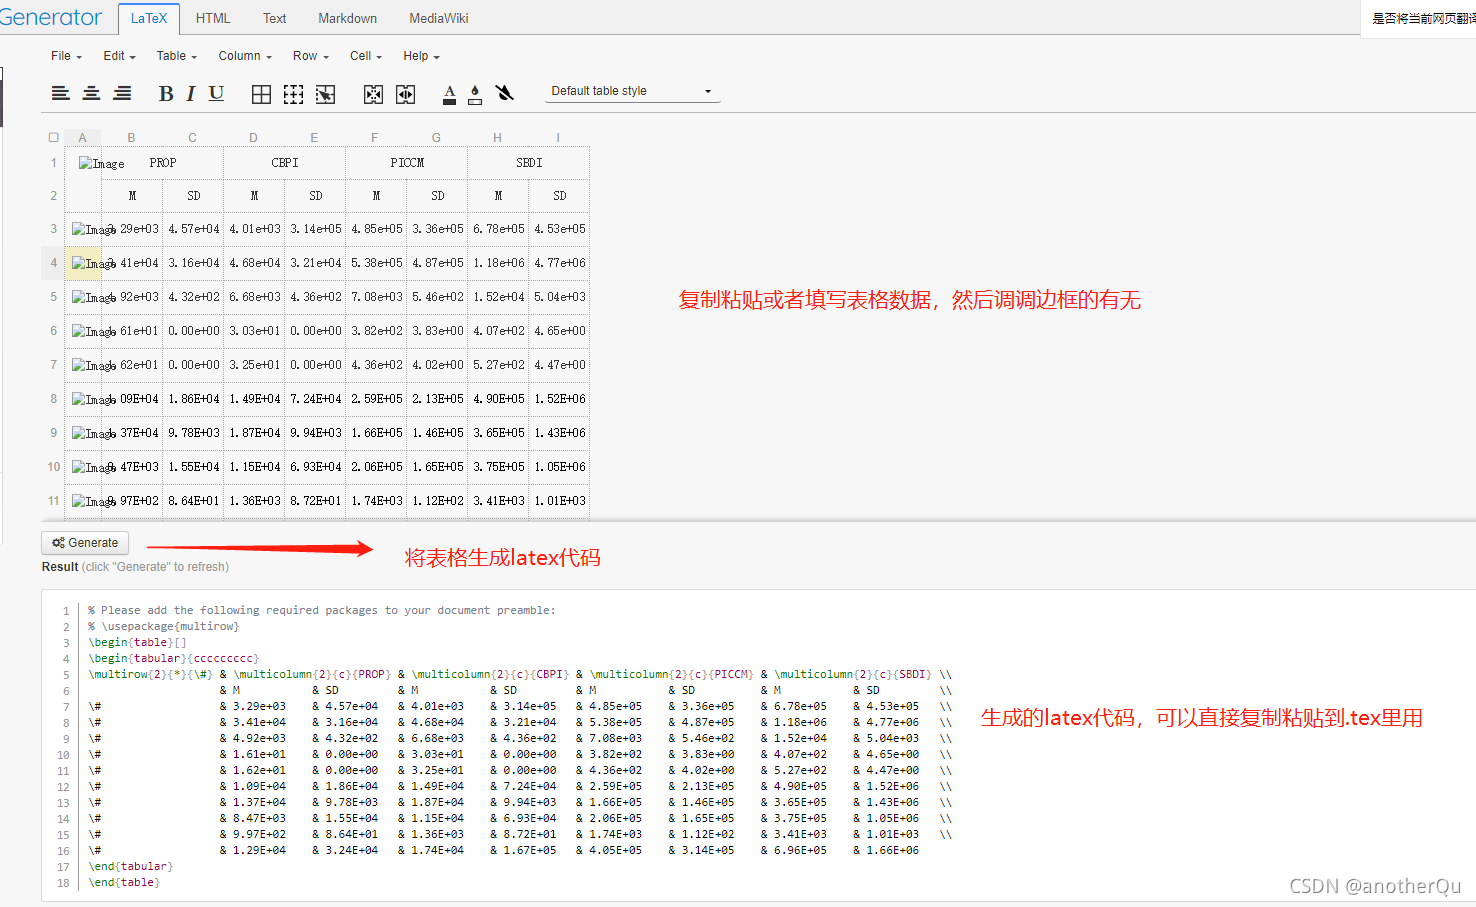
Task: Click the PICCM header cell
Action: [407, 163]
